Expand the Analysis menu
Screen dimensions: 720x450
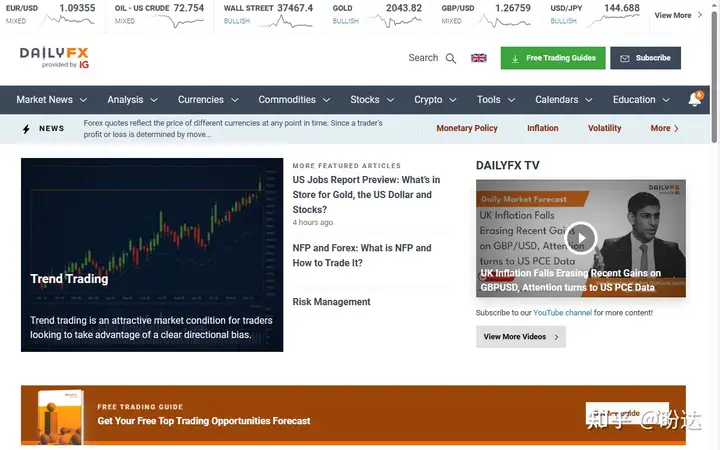tap(132, 100)
